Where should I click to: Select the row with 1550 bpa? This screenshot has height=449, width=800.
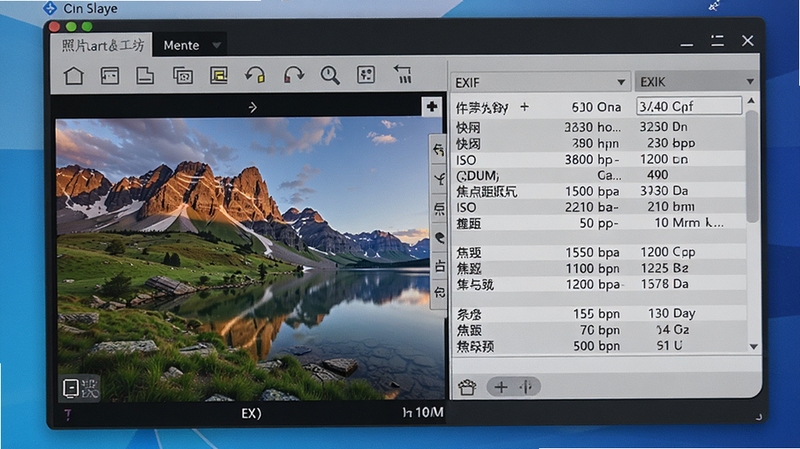[599, 252]
